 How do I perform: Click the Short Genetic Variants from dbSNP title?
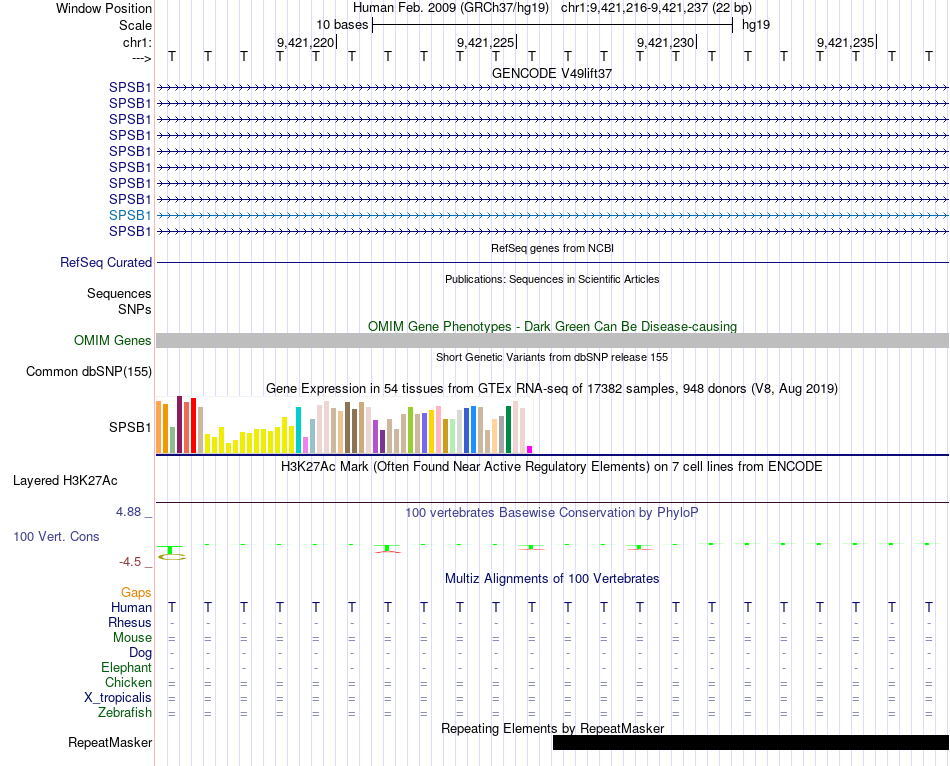[x=552, y=358]
